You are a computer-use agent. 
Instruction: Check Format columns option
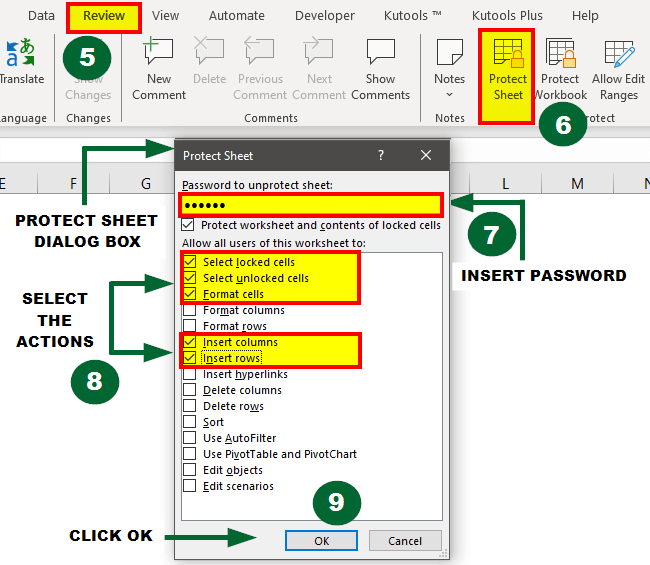(190, 310)
